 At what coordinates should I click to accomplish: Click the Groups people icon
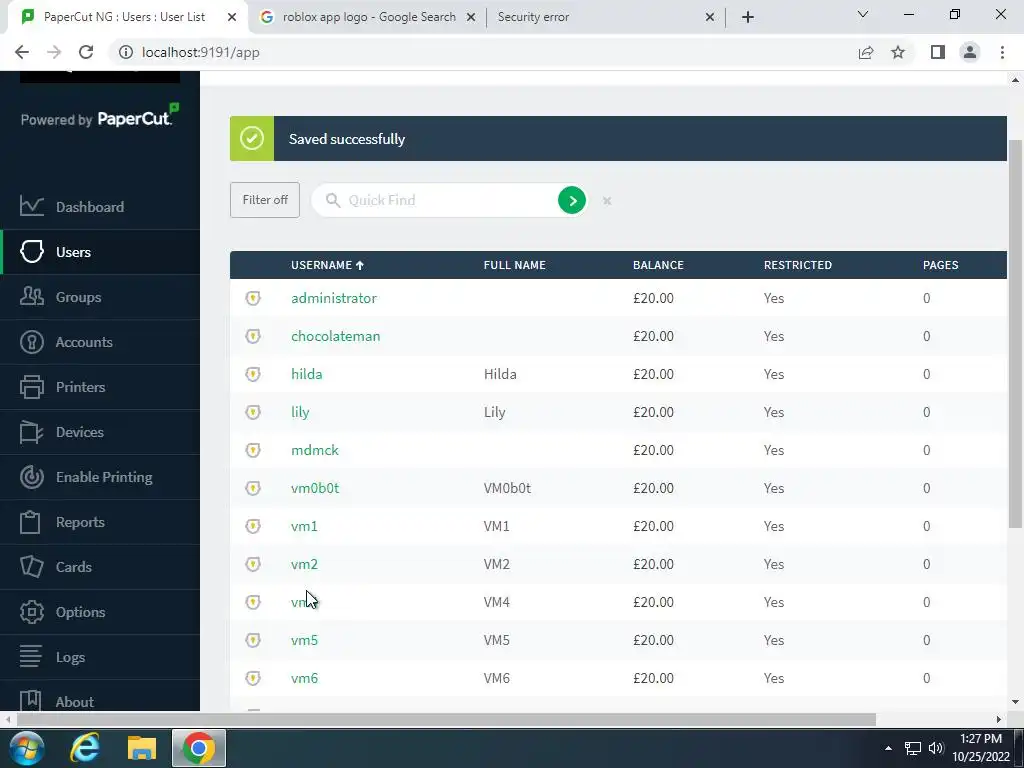pyautogui.click(x=31, y=296)
